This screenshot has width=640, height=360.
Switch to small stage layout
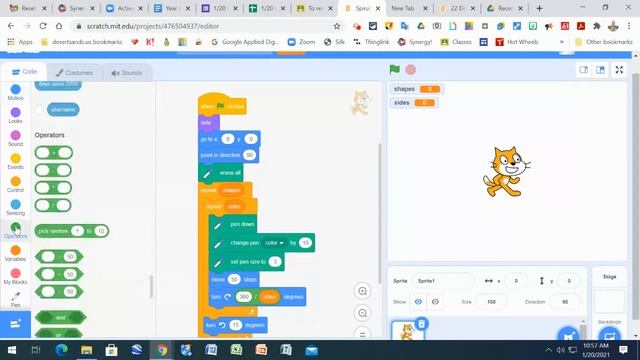pos(584,70)
